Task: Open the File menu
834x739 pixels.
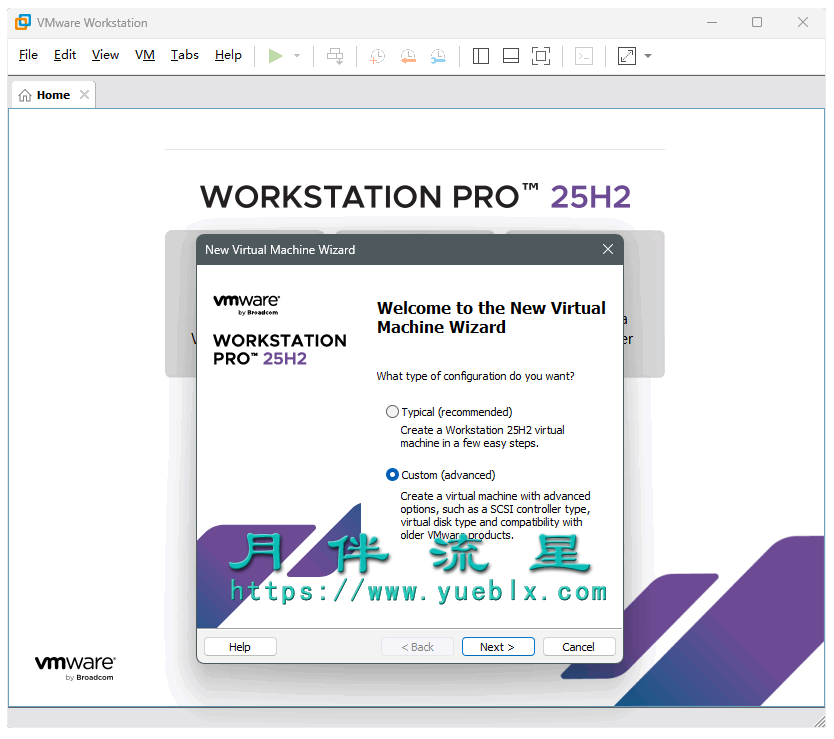Action: point(28,55)
